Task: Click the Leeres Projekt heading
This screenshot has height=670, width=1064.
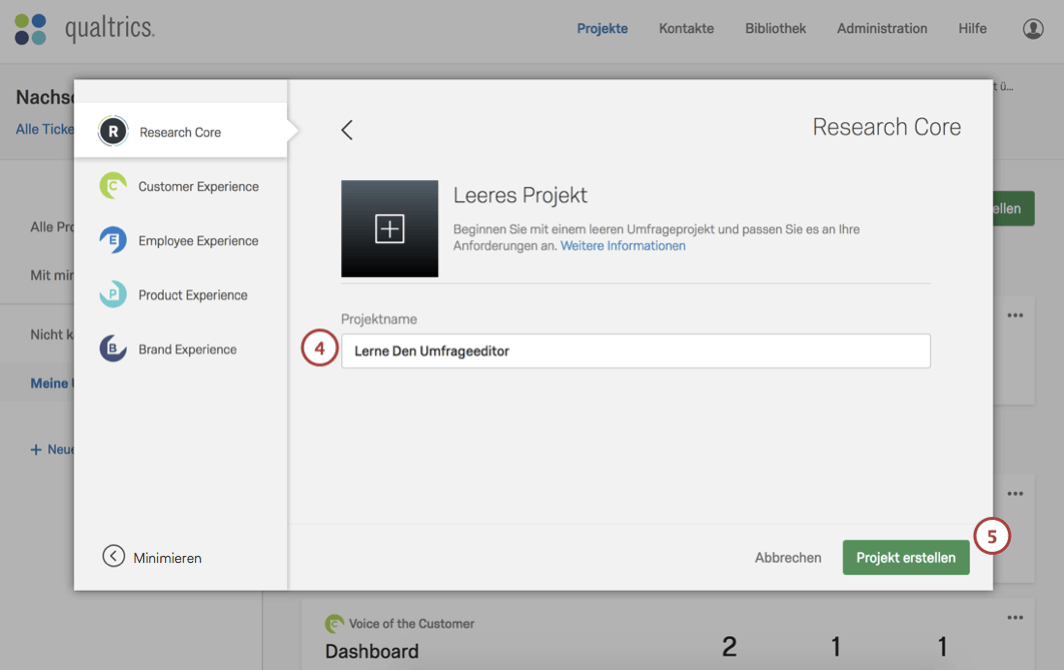Action: [x=520, y=195]
